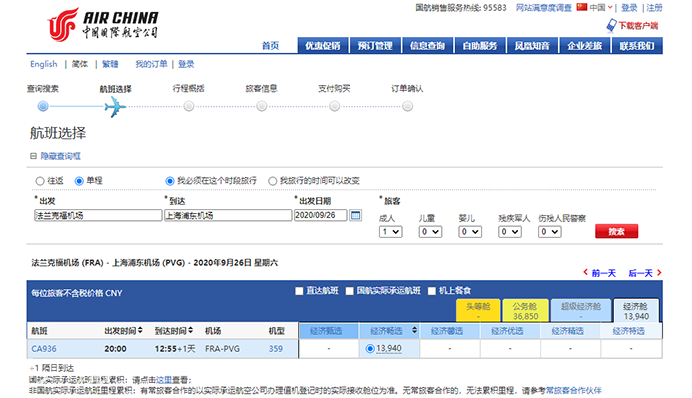Select the 13,940 fare radio button
Viewport: 692px width, 398px height.
[370, 349]
